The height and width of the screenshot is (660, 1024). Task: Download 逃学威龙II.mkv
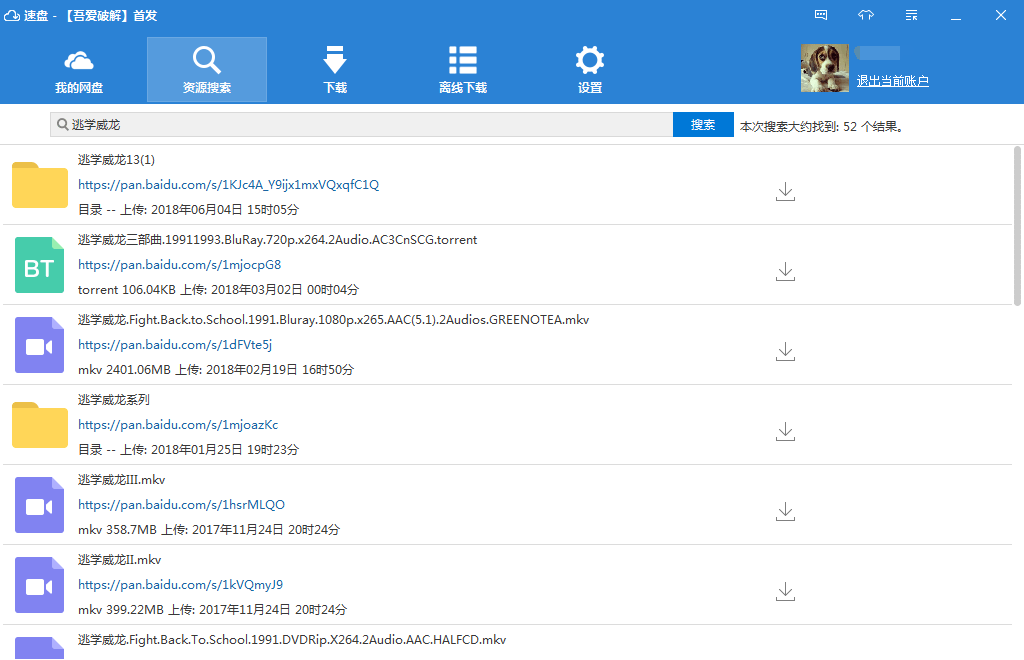tap(785, 591)
